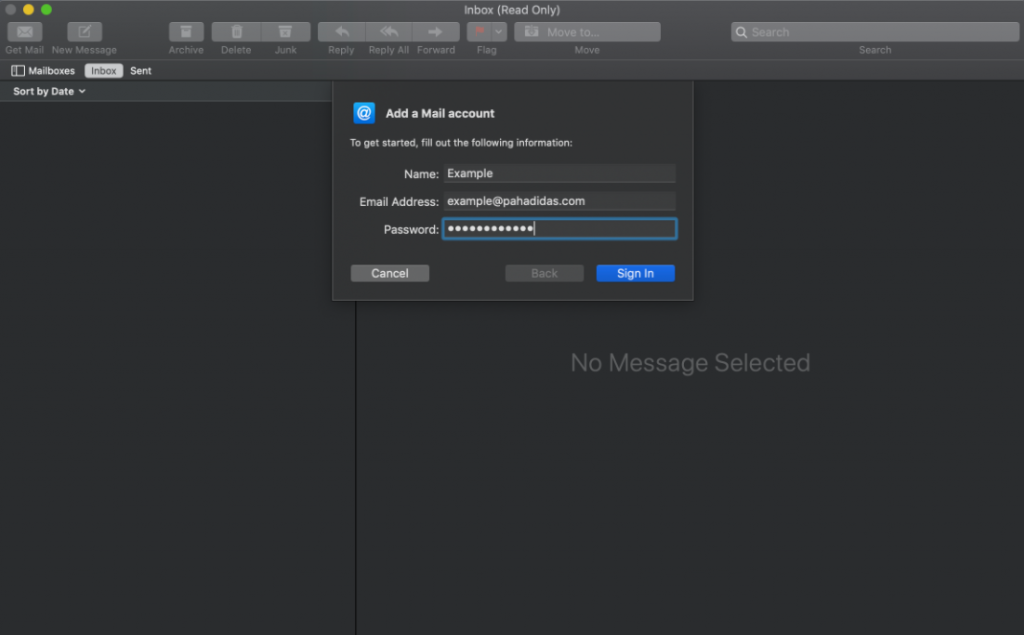The height and width of the screenshot is (635, 1024).
Task: Compose with the New Message icon
Action: pos(84,32)
